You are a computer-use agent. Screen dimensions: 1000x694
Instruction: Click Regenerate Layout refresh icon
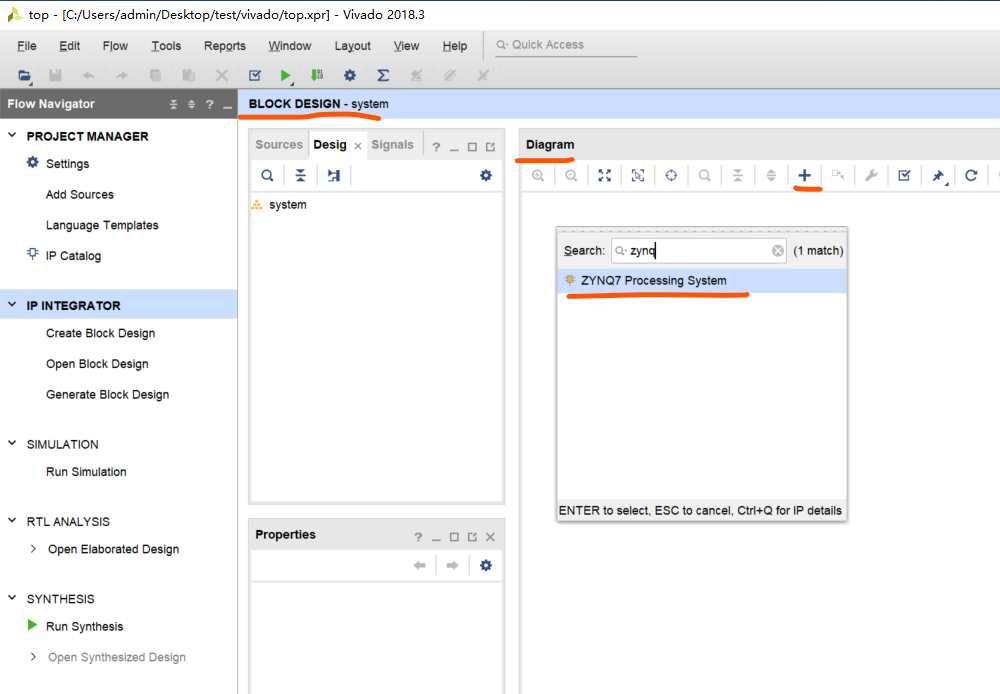pyautogui.click(x=971, y=175)
